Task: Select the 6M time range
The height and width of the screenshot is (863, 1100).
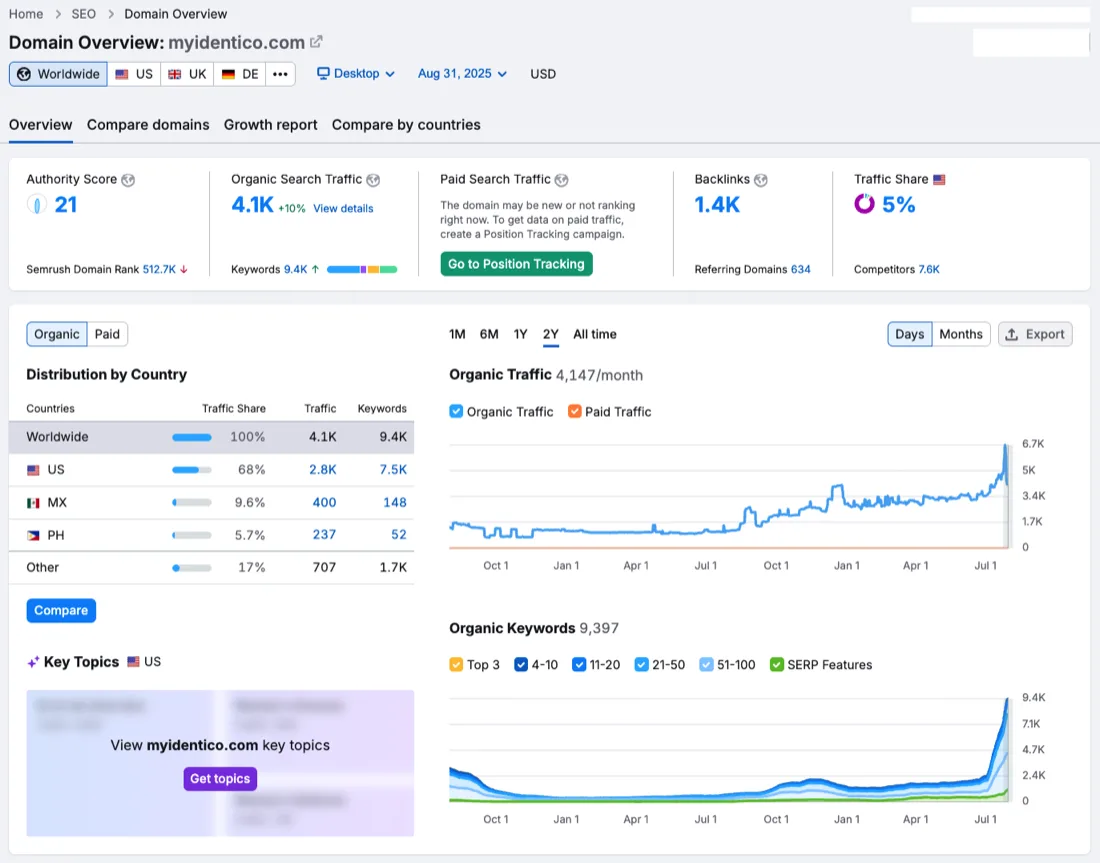Action: [x=489, y=334]
